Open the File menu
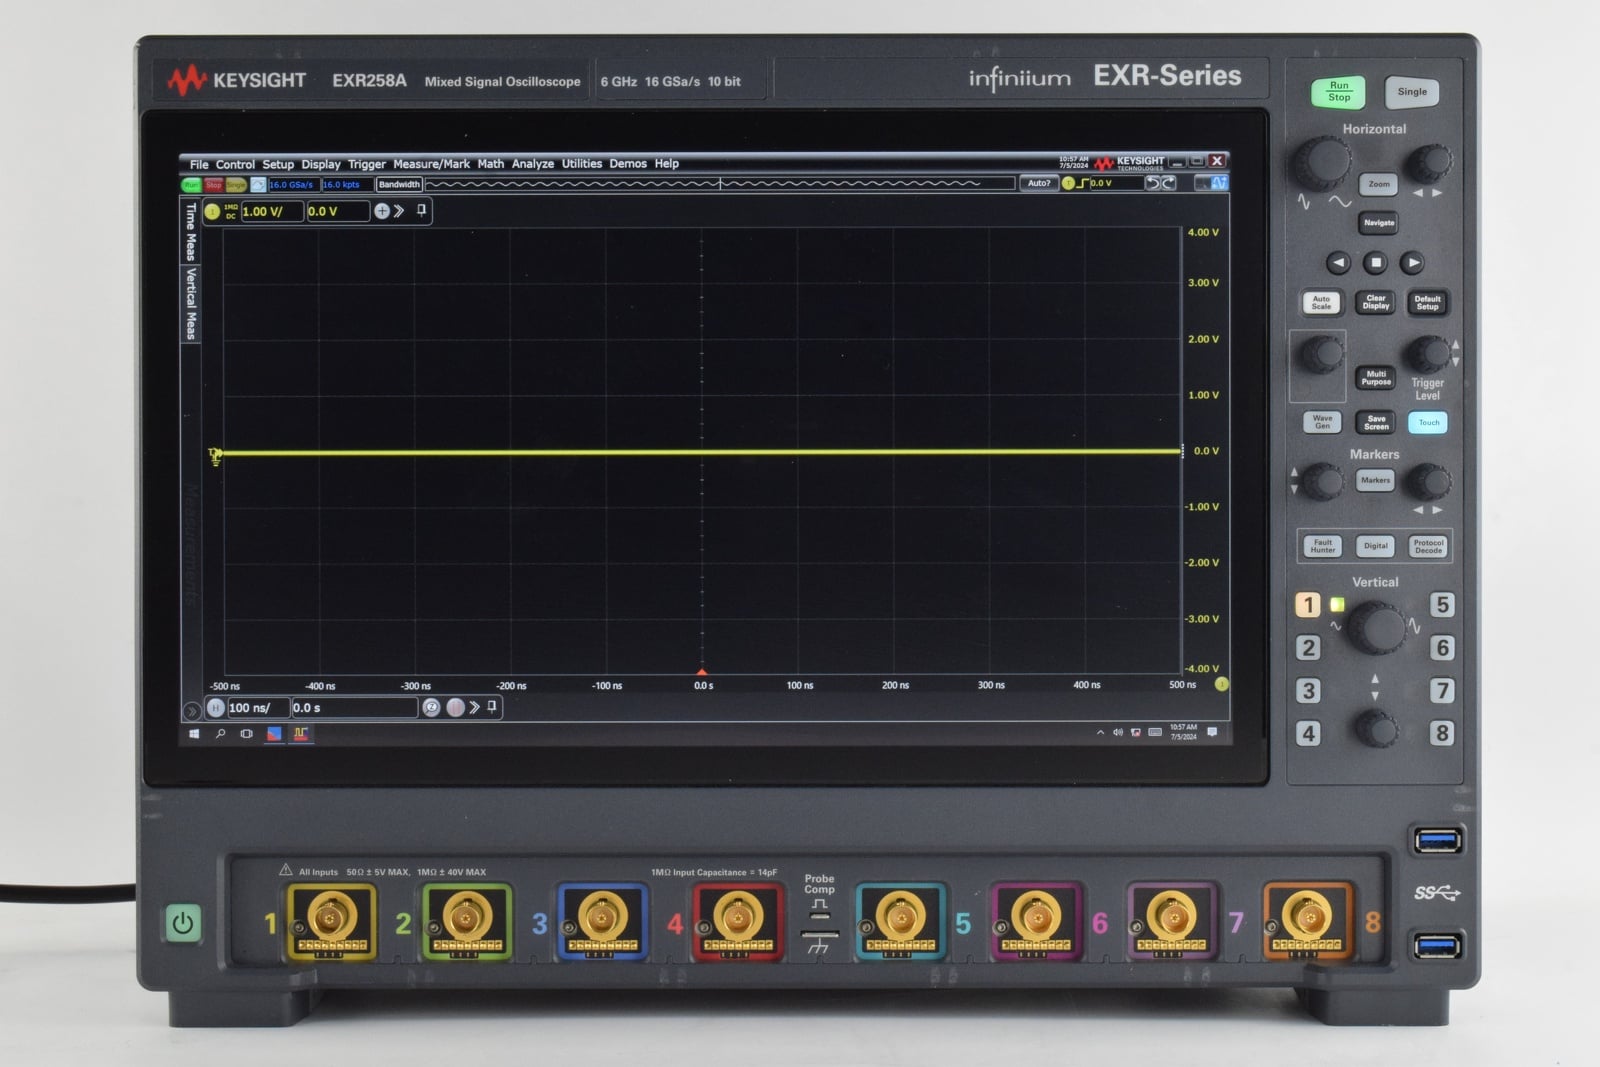The height and width of the screenshot is (1067, 1600). pos(199,165)
